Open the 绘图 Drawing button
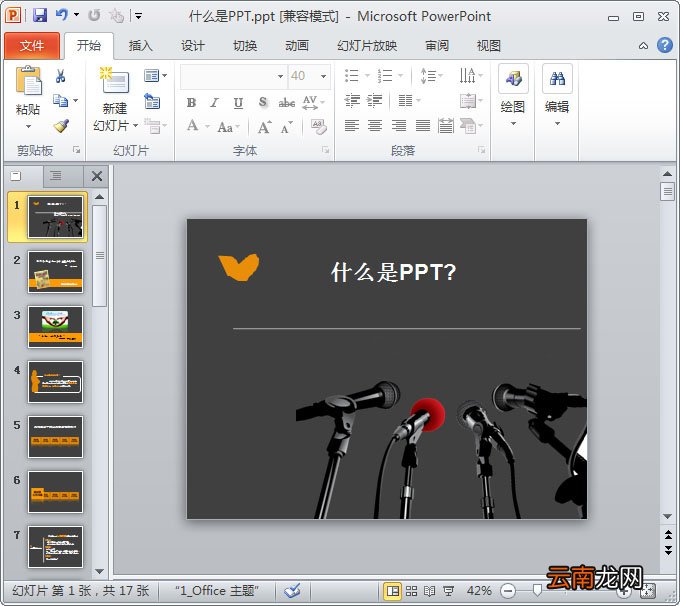Viewport: 680px width, 606px height. [x=513, y=95]
